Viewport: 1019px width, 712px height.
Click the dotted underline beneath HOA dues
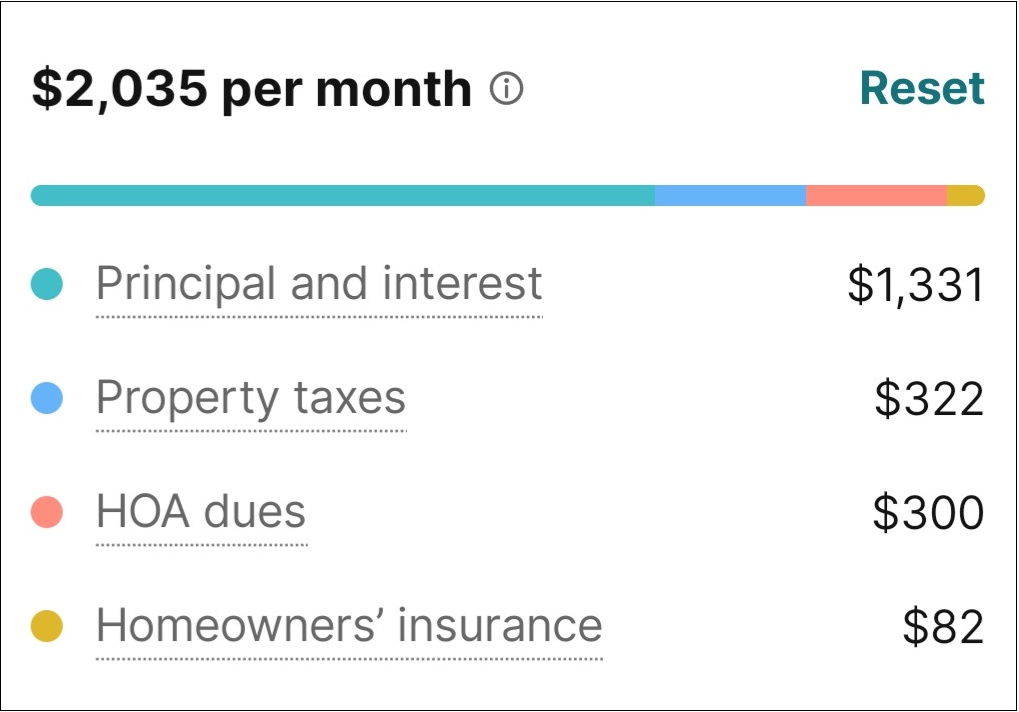click(x=201, y=545)
